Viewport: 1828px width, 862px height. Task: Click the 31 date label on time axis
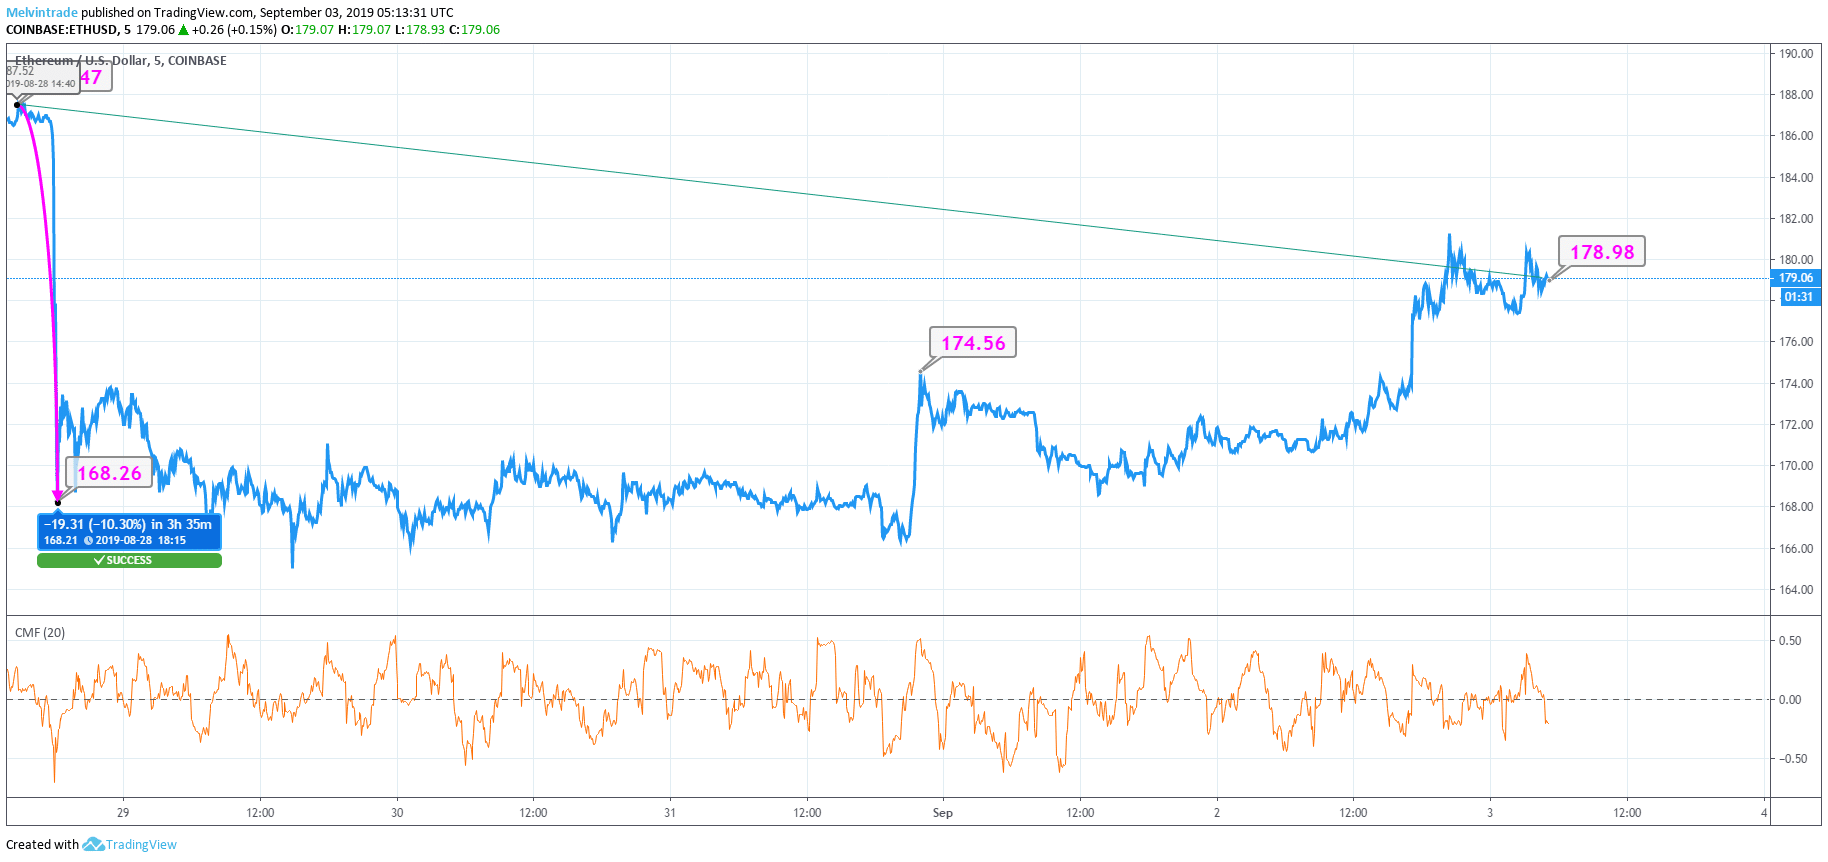click(x=670, y=813)
